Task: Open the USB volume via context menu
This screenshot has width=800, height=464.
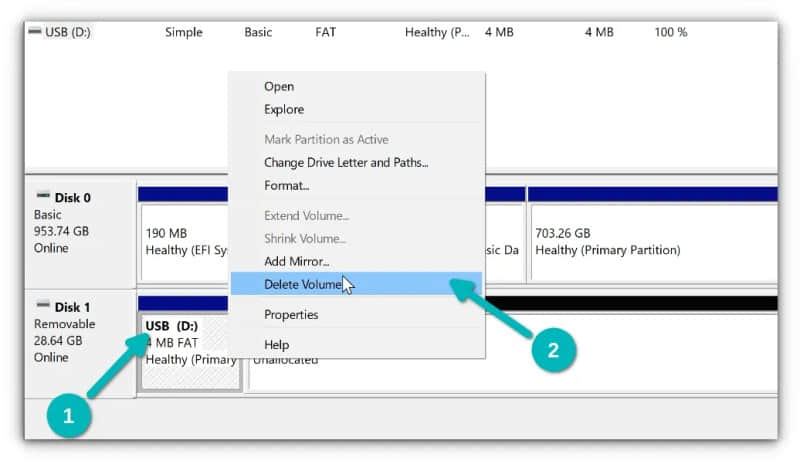Action: (x=279, y=86)
